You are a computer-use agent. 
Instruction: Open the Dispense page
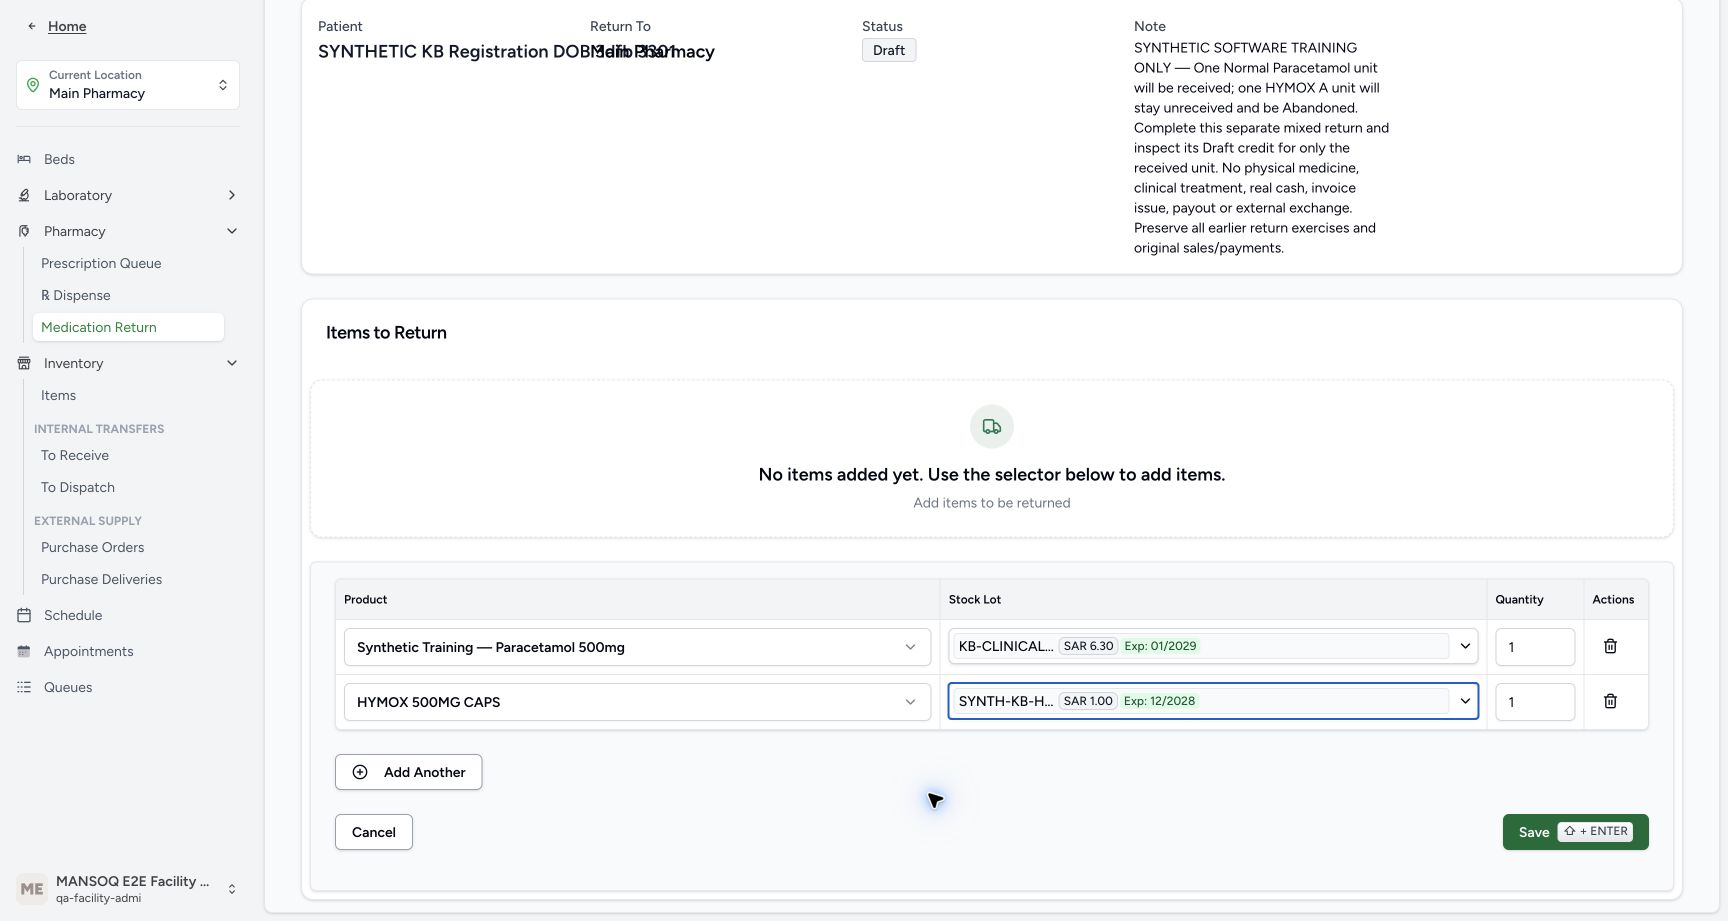point(76,295)
